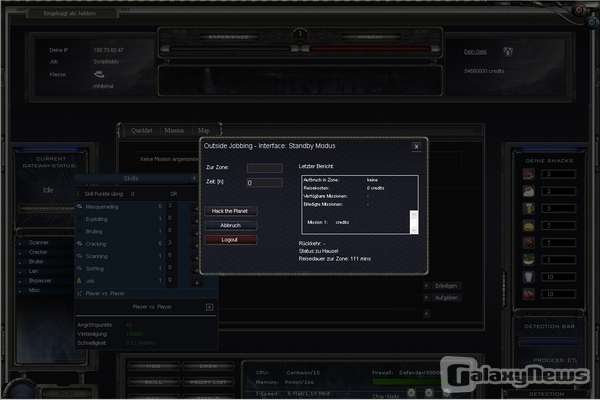Image resolution: width=600 pixels, height=400 pixels.
Task: Click the Current Gateway Status Idle display
Action: pyautogui.click(x=48, y=190)
